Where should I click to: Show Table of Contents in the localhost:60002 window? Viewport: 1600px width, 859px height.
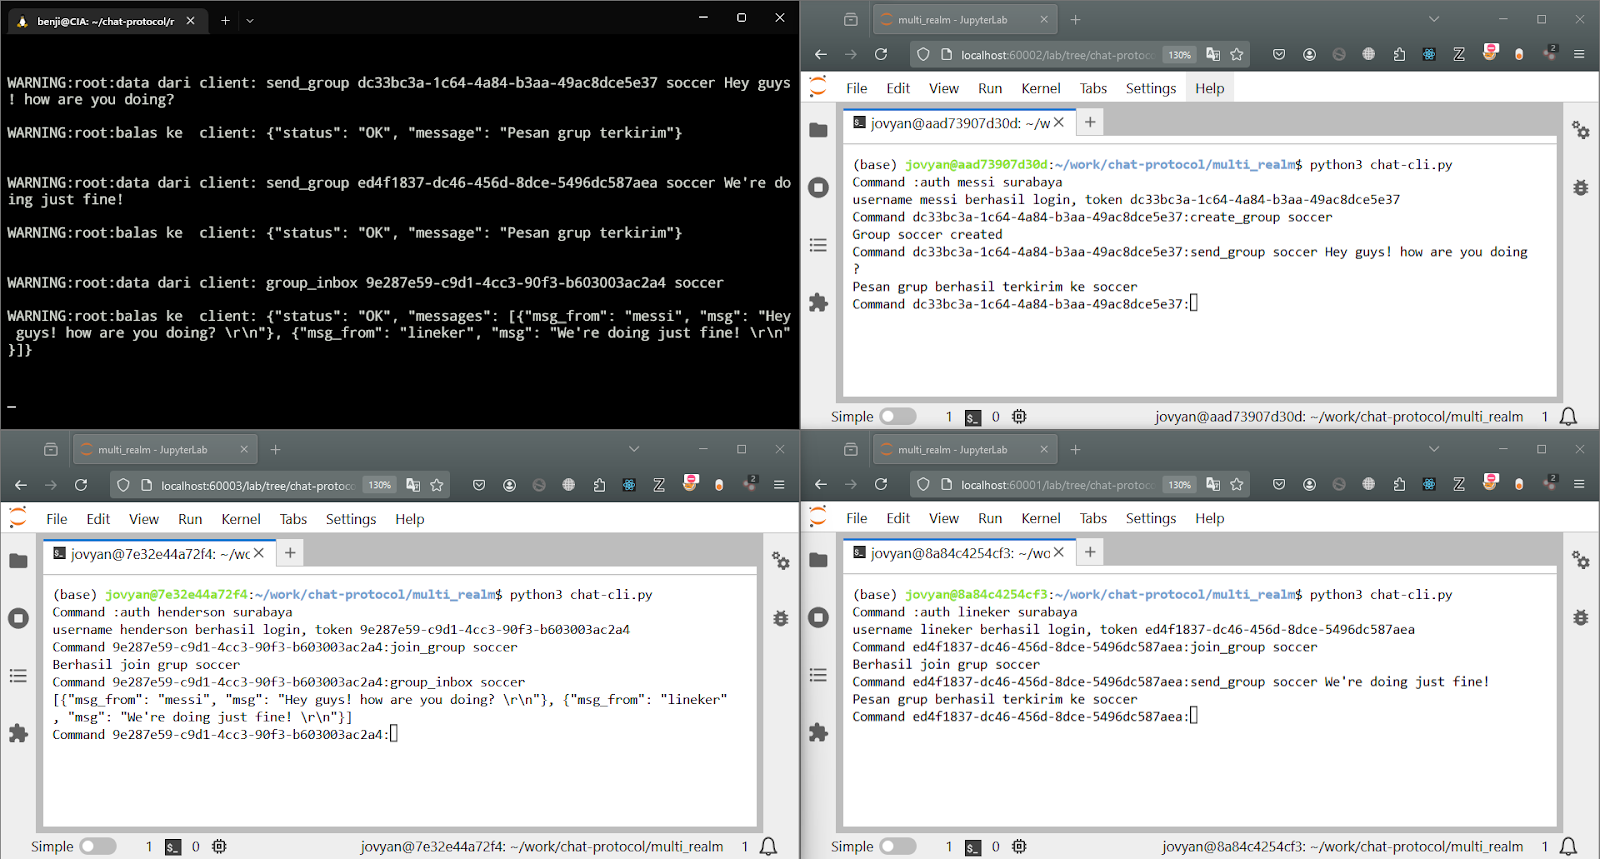pyautogui.click(x=818, y=245)
